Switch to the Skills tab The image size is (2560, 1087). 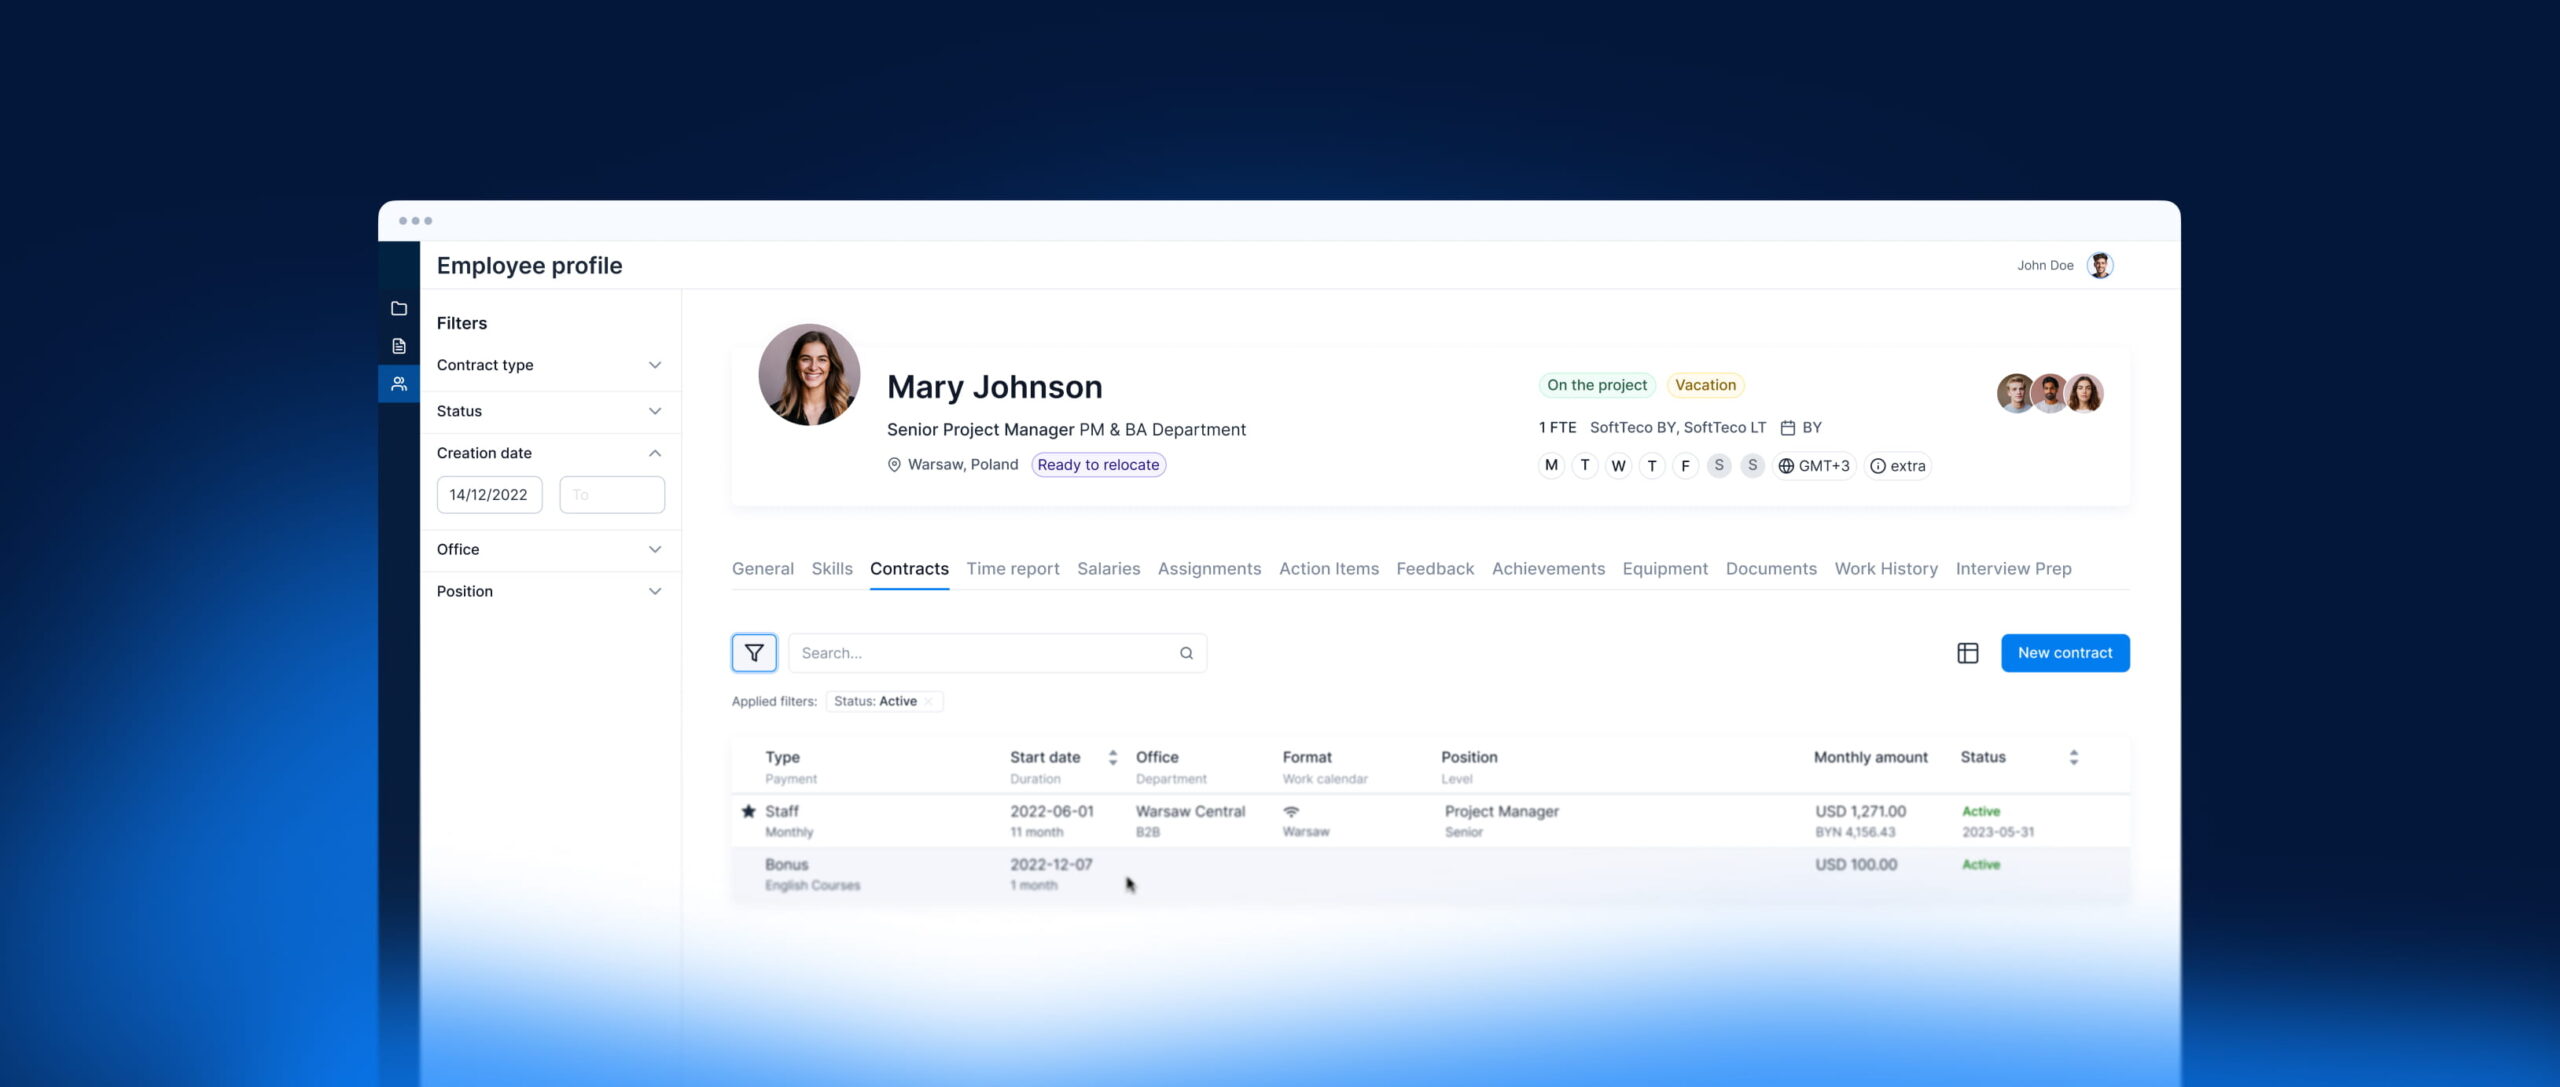click(832, 569)
